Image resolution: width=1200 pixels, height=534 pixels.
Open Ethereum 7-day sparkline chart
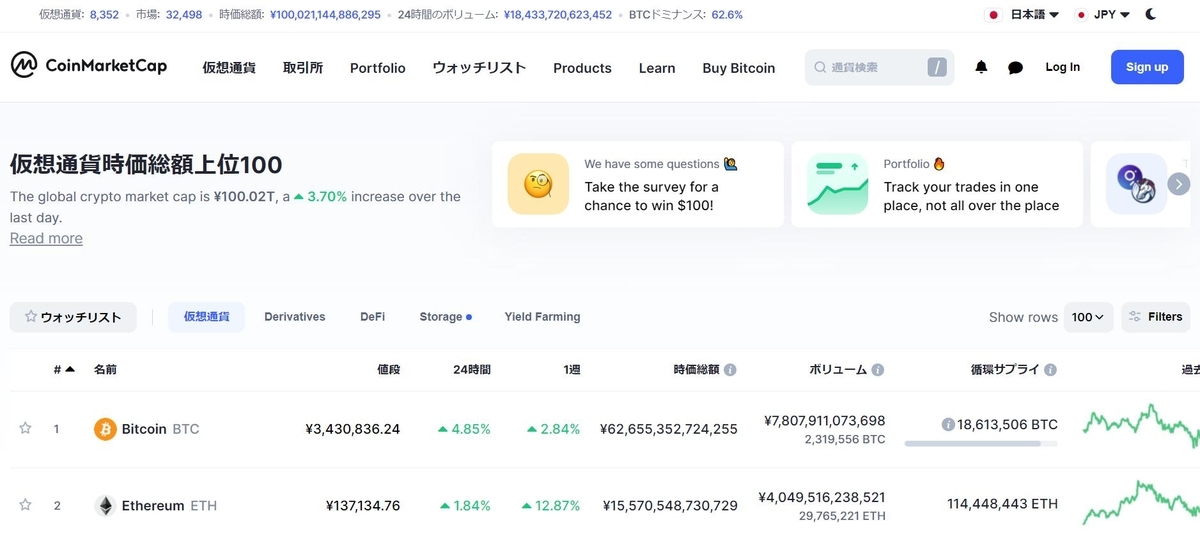click(x=1141, y=504)
